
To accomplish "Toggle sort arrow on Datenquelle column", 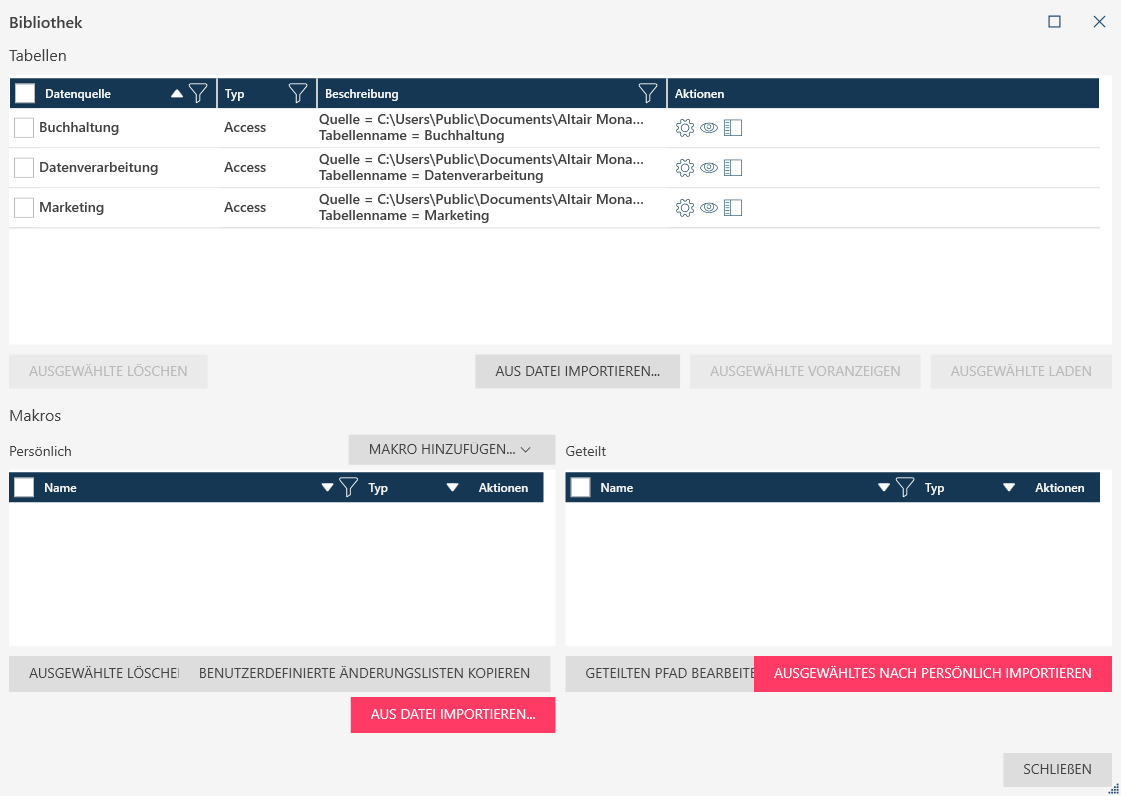I will point(177,94).
